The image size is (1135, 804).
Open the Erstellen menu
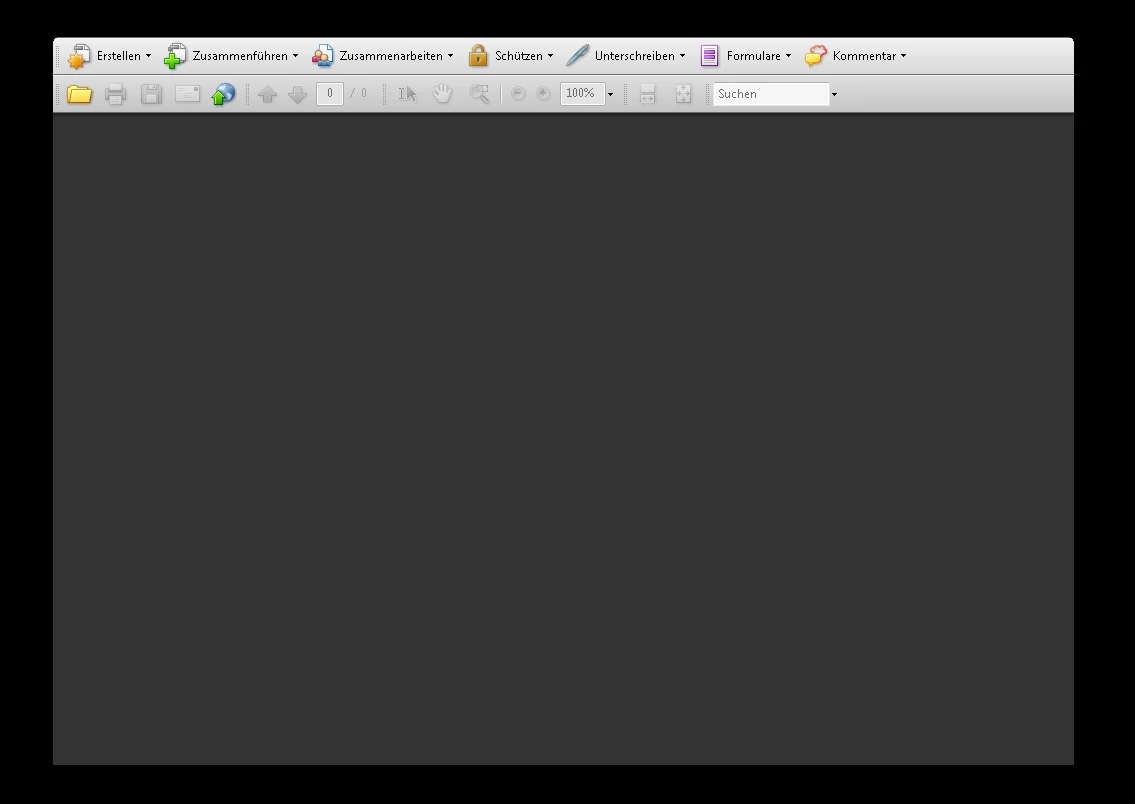110,56
